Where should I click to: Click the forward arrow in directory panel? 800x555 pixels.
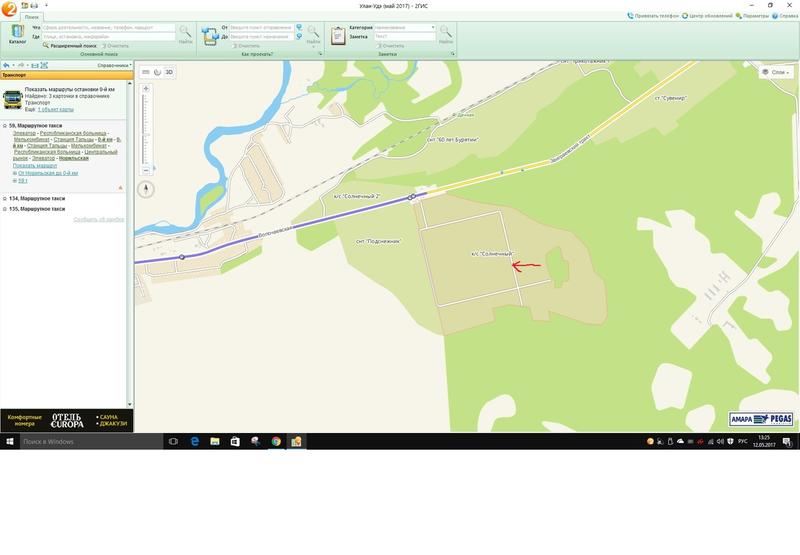click(x=21, y=65)
